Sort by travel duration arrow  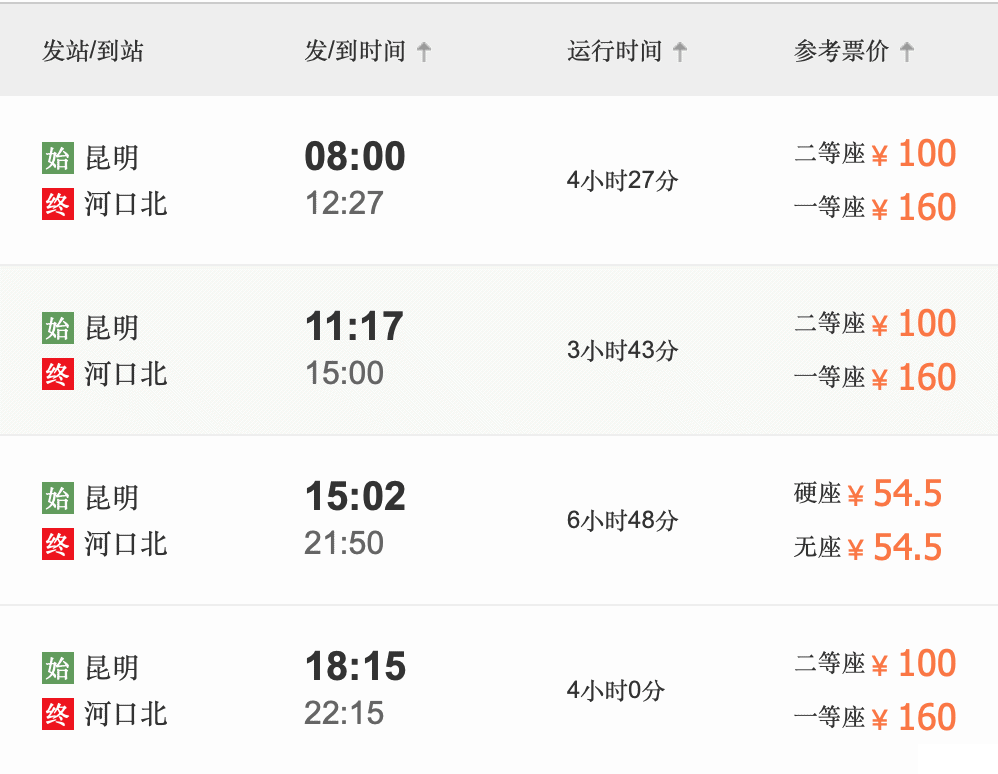(680, 52)
